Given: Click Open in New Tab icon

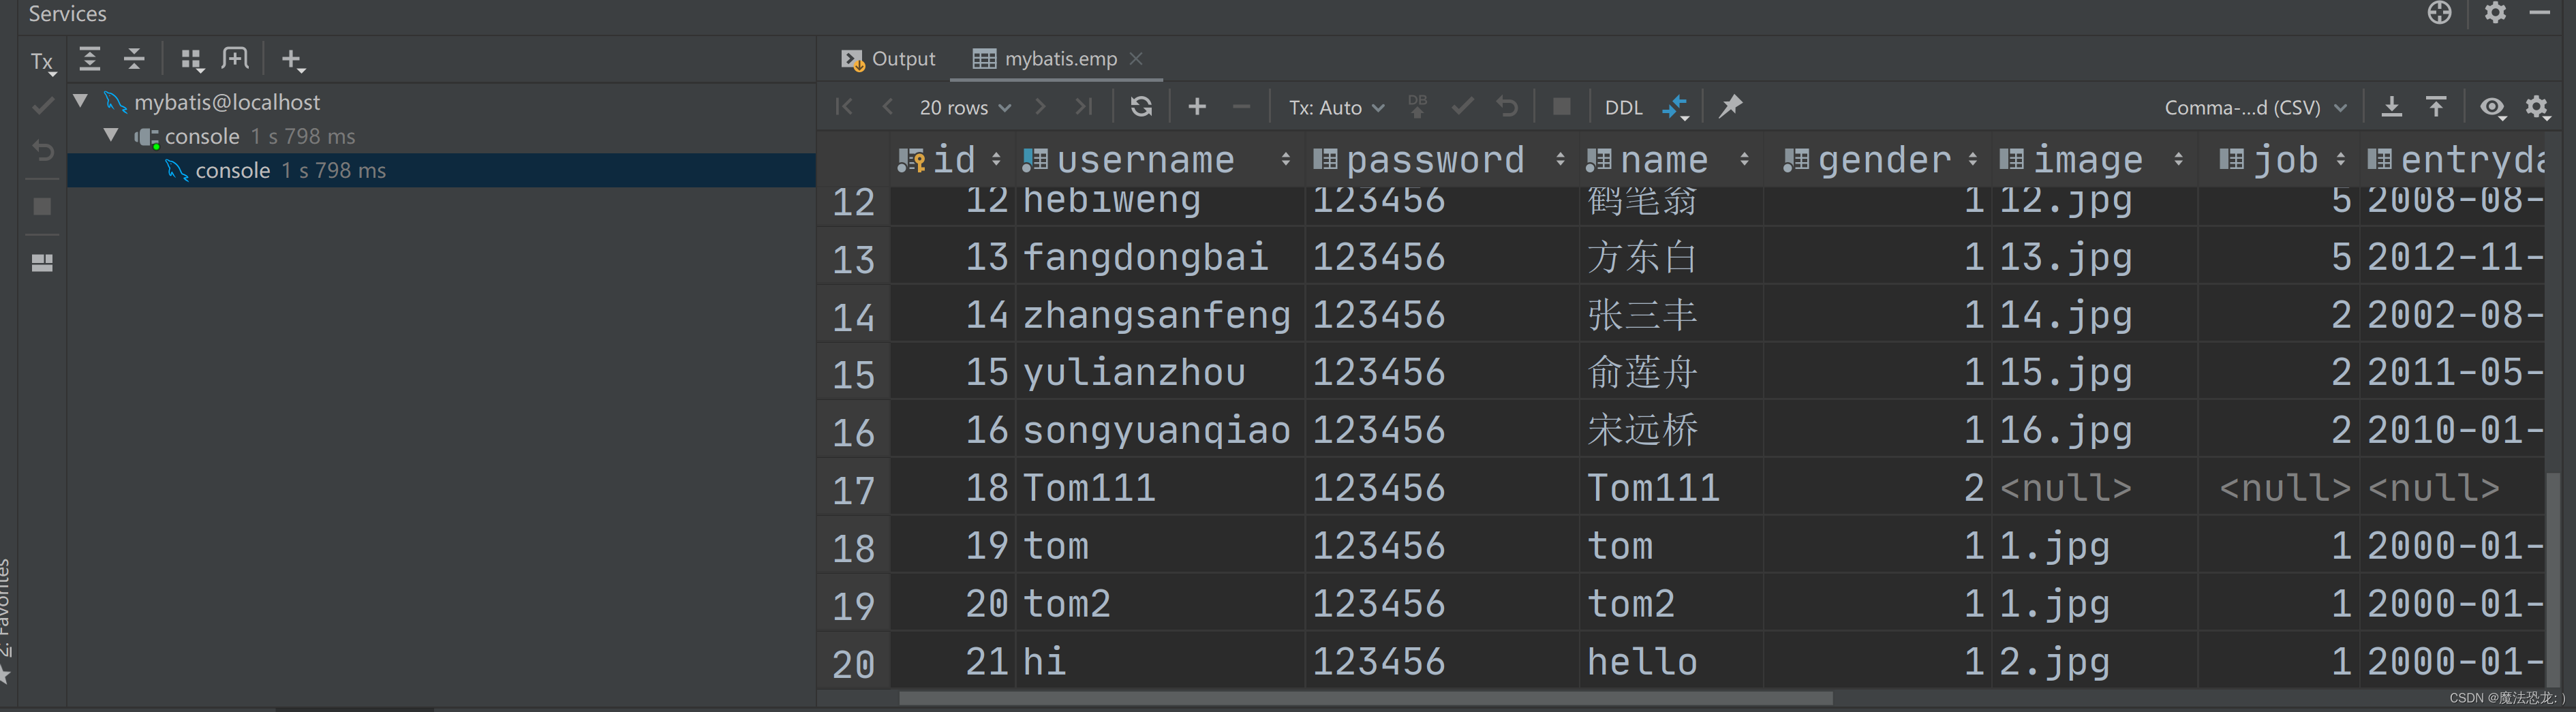Looking at the screenshot, I should (x=235, y=59).
